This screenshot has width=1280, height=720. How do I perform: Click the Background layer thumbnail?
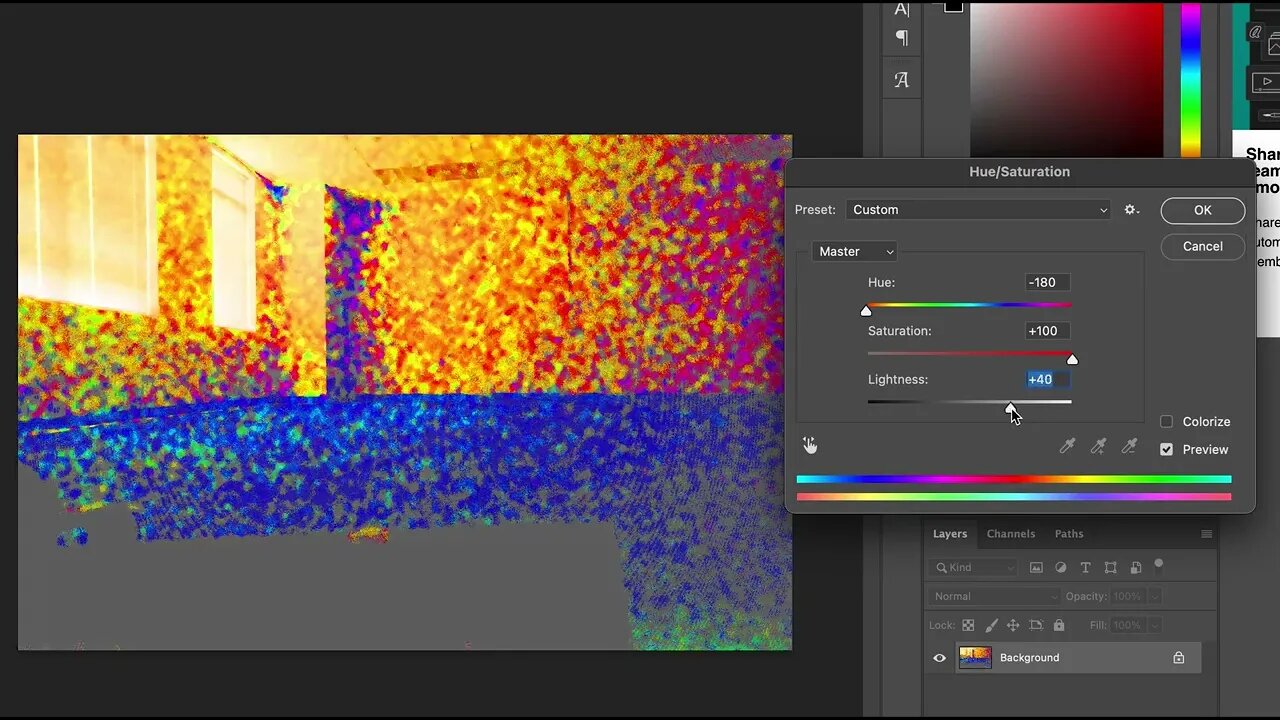coord(975,658)
